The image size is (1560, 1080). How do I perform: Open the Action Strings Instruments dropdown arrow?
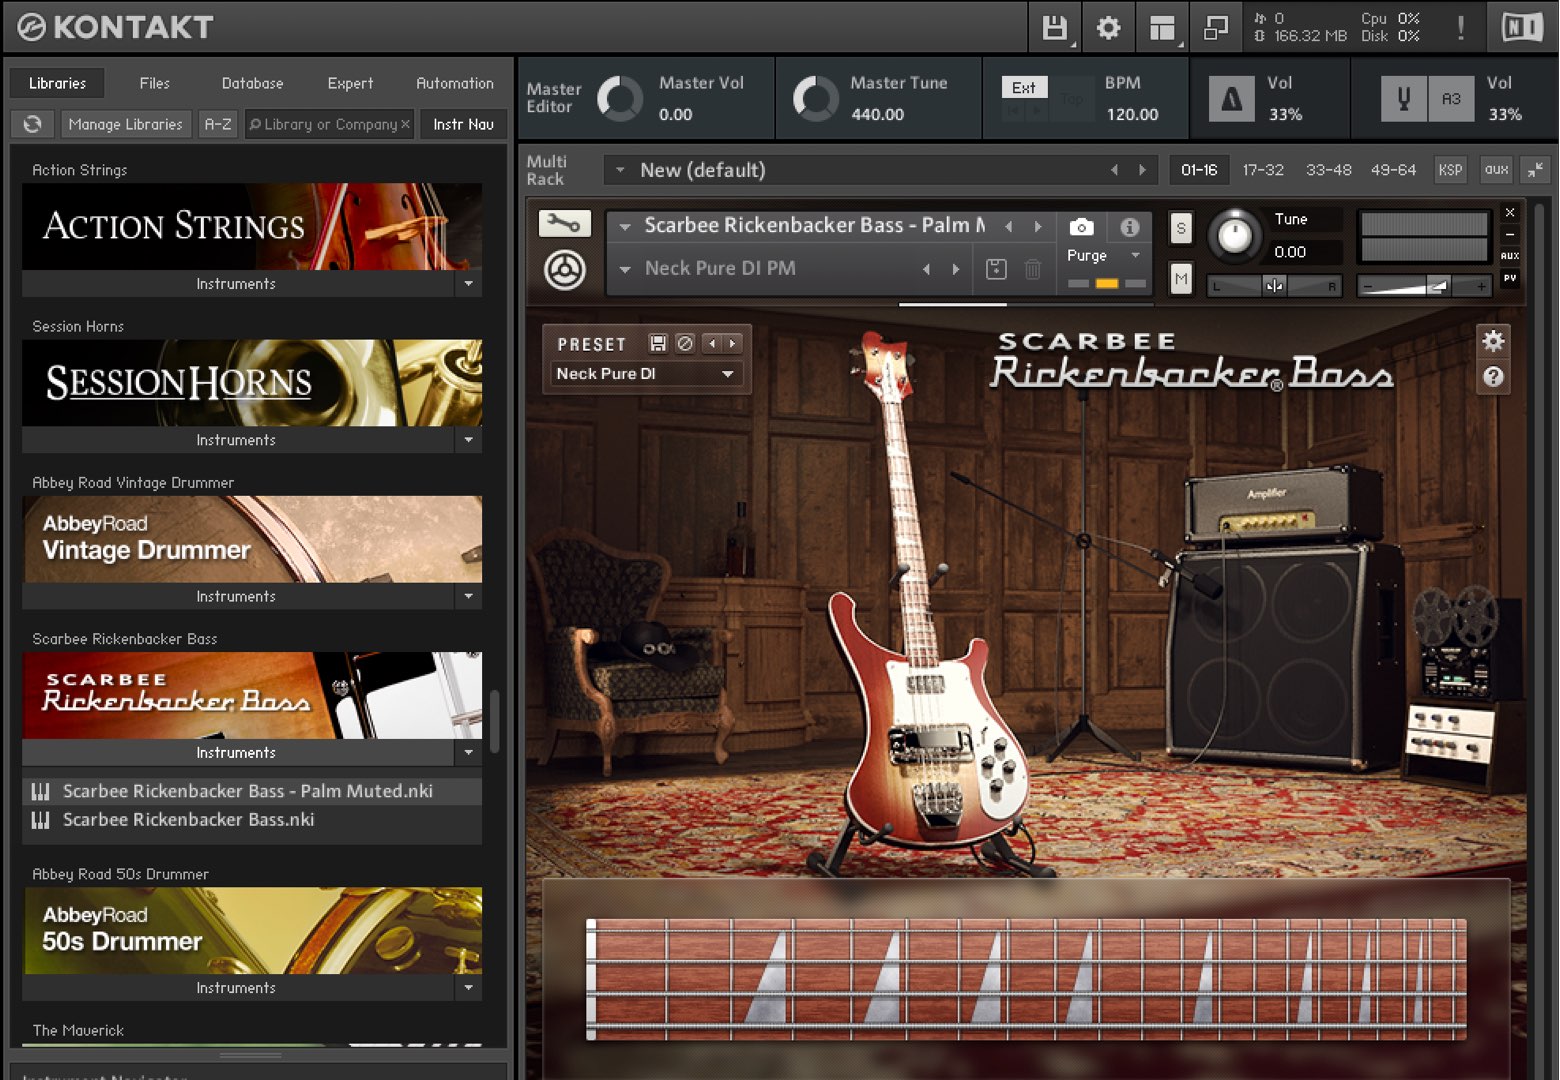(468, 284)
